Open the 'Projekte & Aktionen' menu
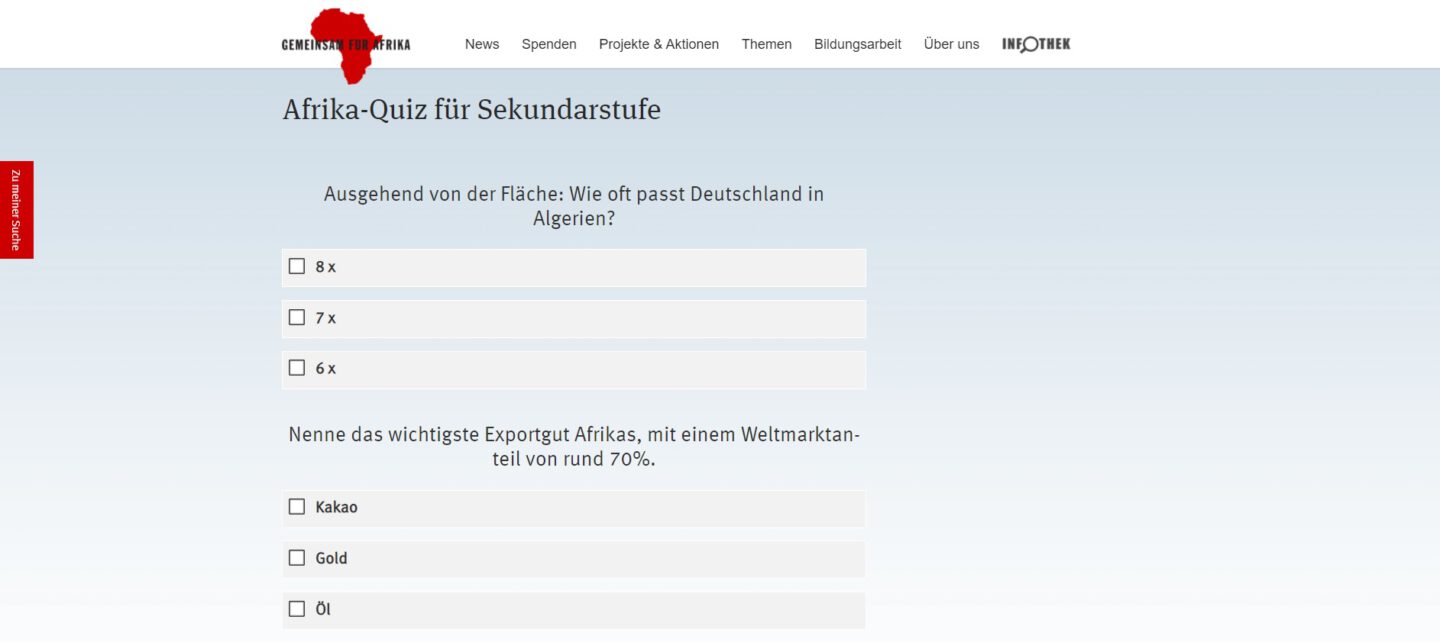 point(659,44)
